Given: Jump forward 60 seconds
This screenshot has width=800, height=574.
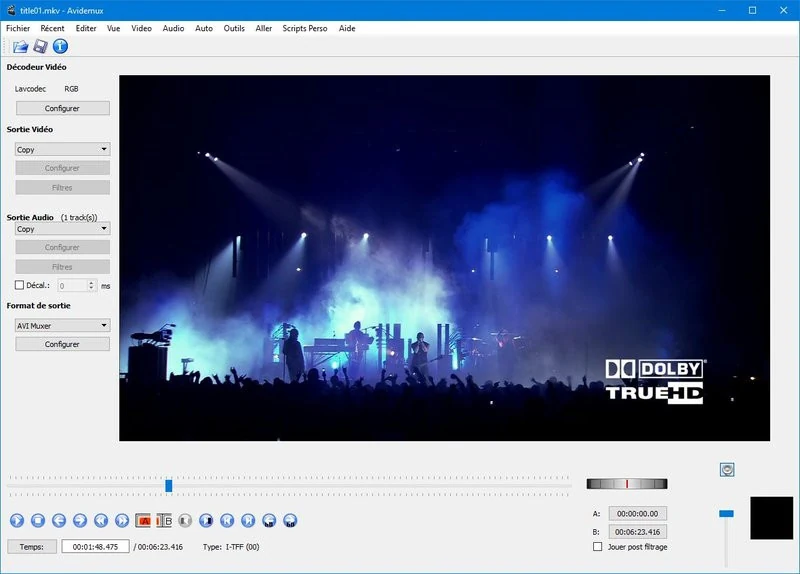Looking at the screenshot, I should [x=290, y=520].
